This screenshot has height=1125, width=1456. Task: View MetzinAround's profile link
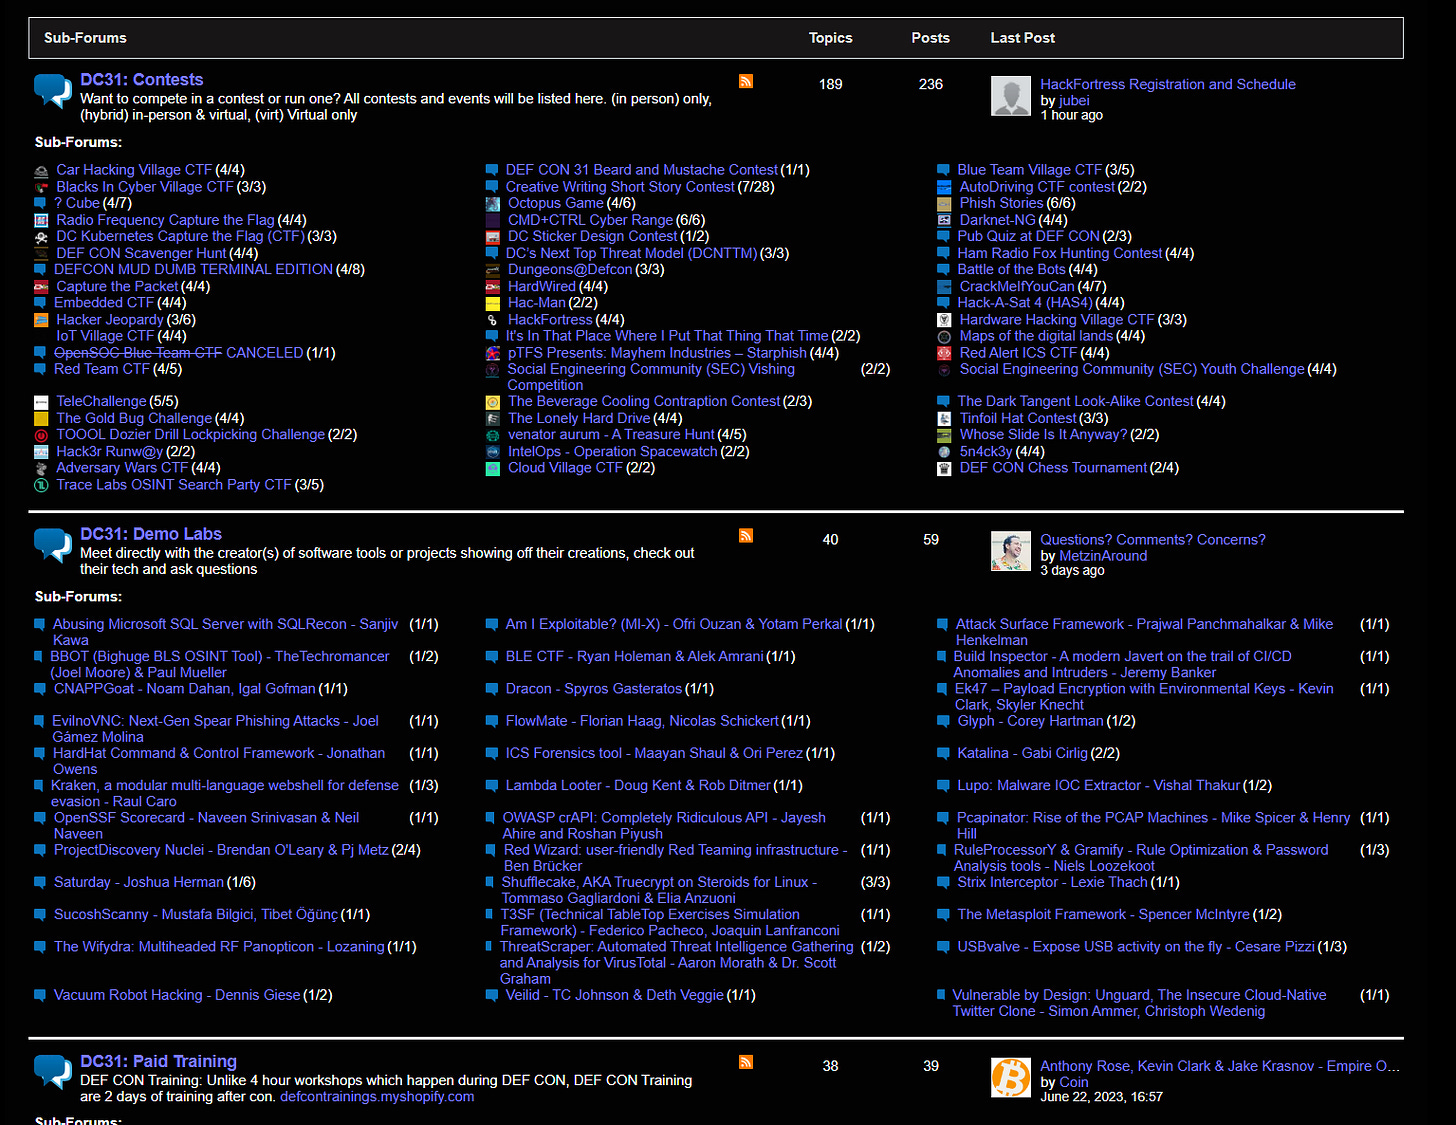[x=1103, y=556]
